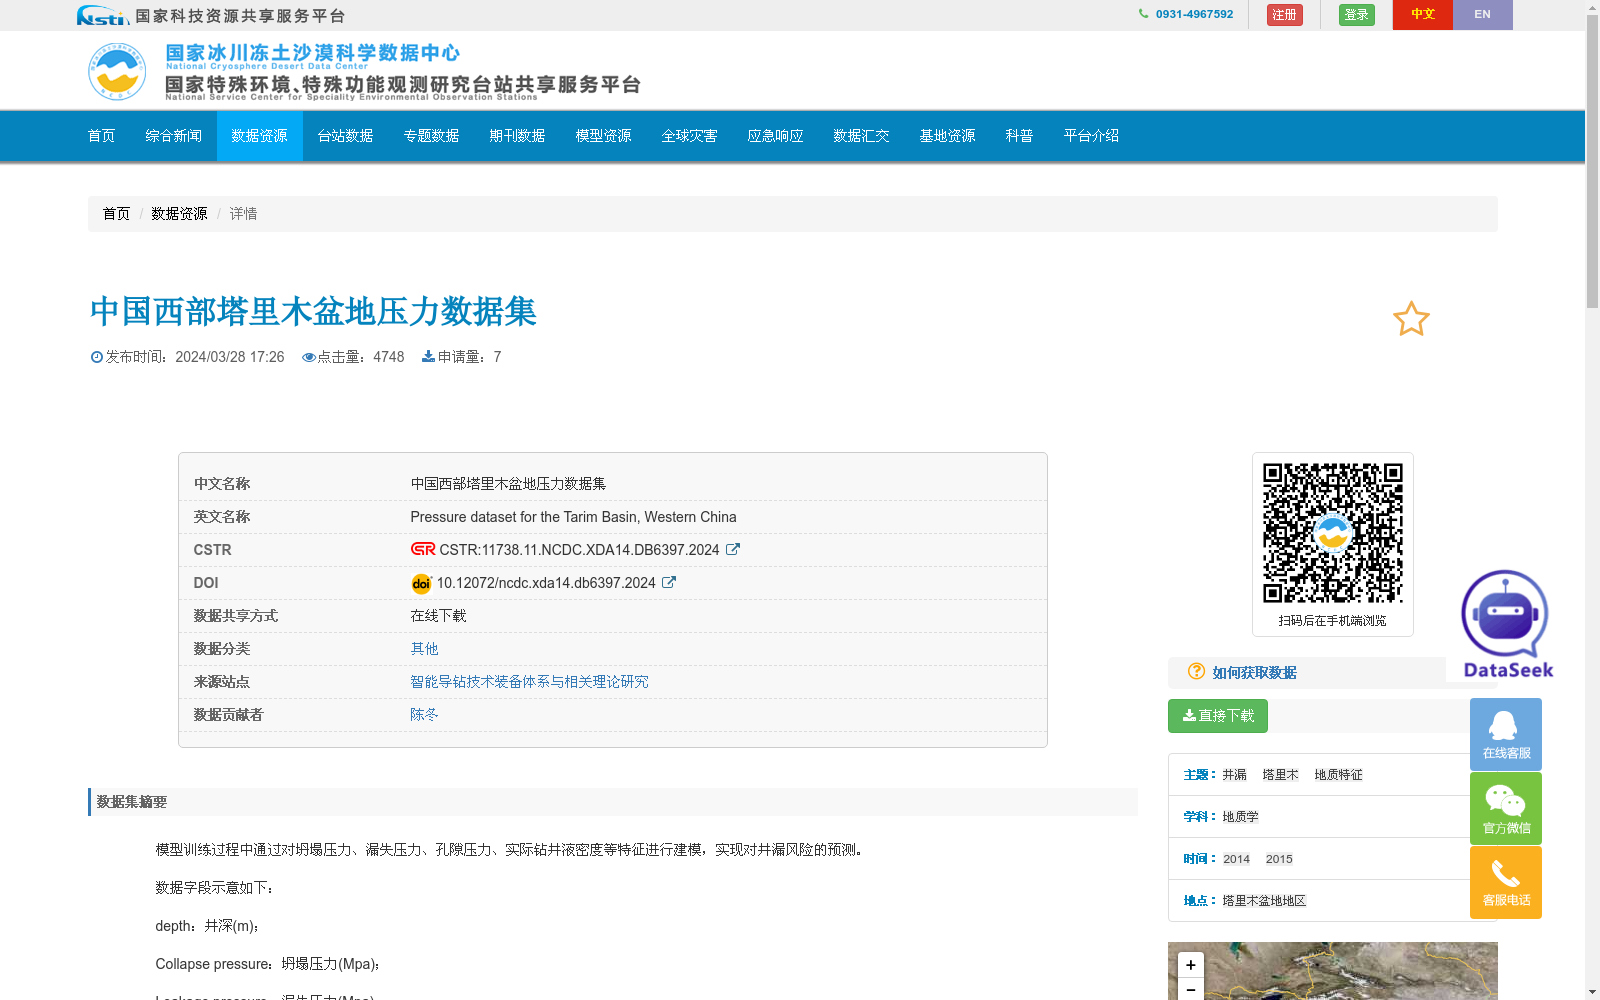Image resolution: width=1600 pixels, height=1000 pixels.
Task: Click 数据资源 in the breadcrumb
Action: pyautogui.click(x=179, y=214)
